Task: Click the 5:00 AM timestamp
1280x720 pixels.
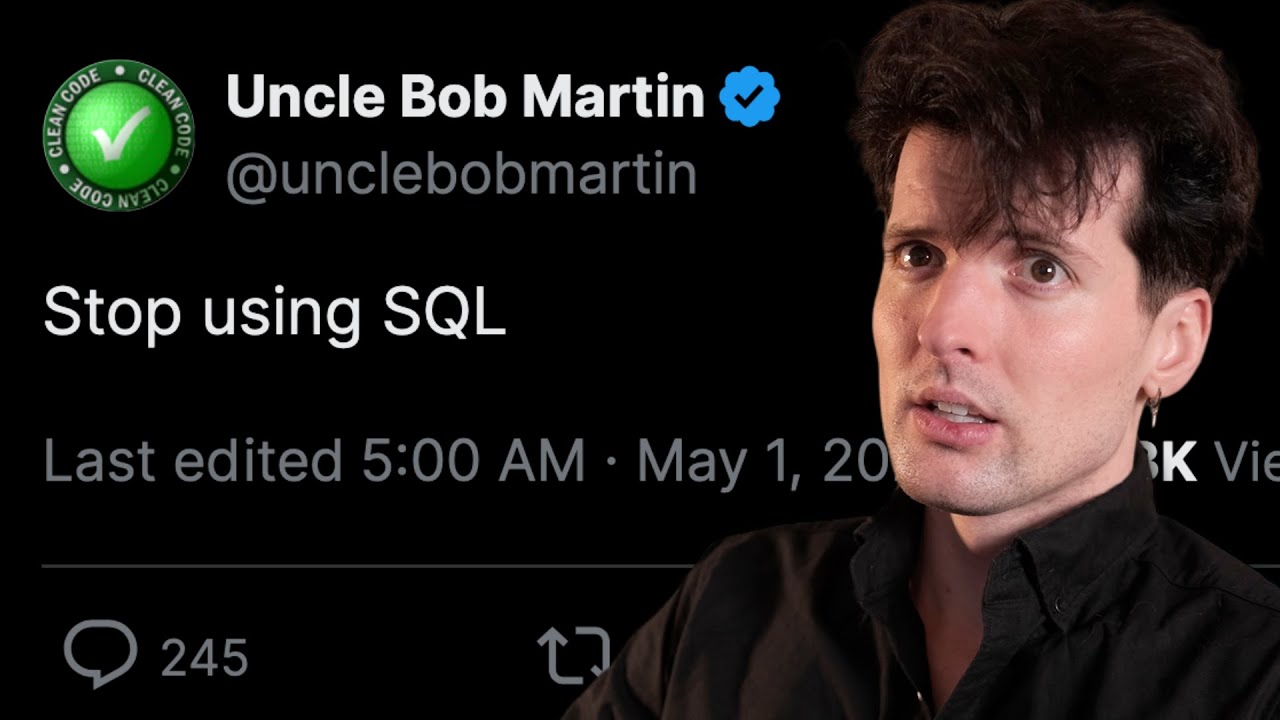Action: [x=472, y=462]
